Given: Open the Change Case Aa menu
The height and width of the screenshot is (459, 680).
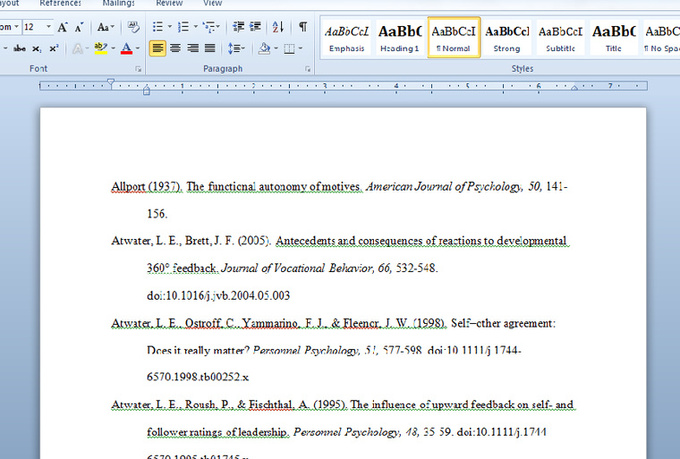Looking at the screenshot, I should point(105,27).
